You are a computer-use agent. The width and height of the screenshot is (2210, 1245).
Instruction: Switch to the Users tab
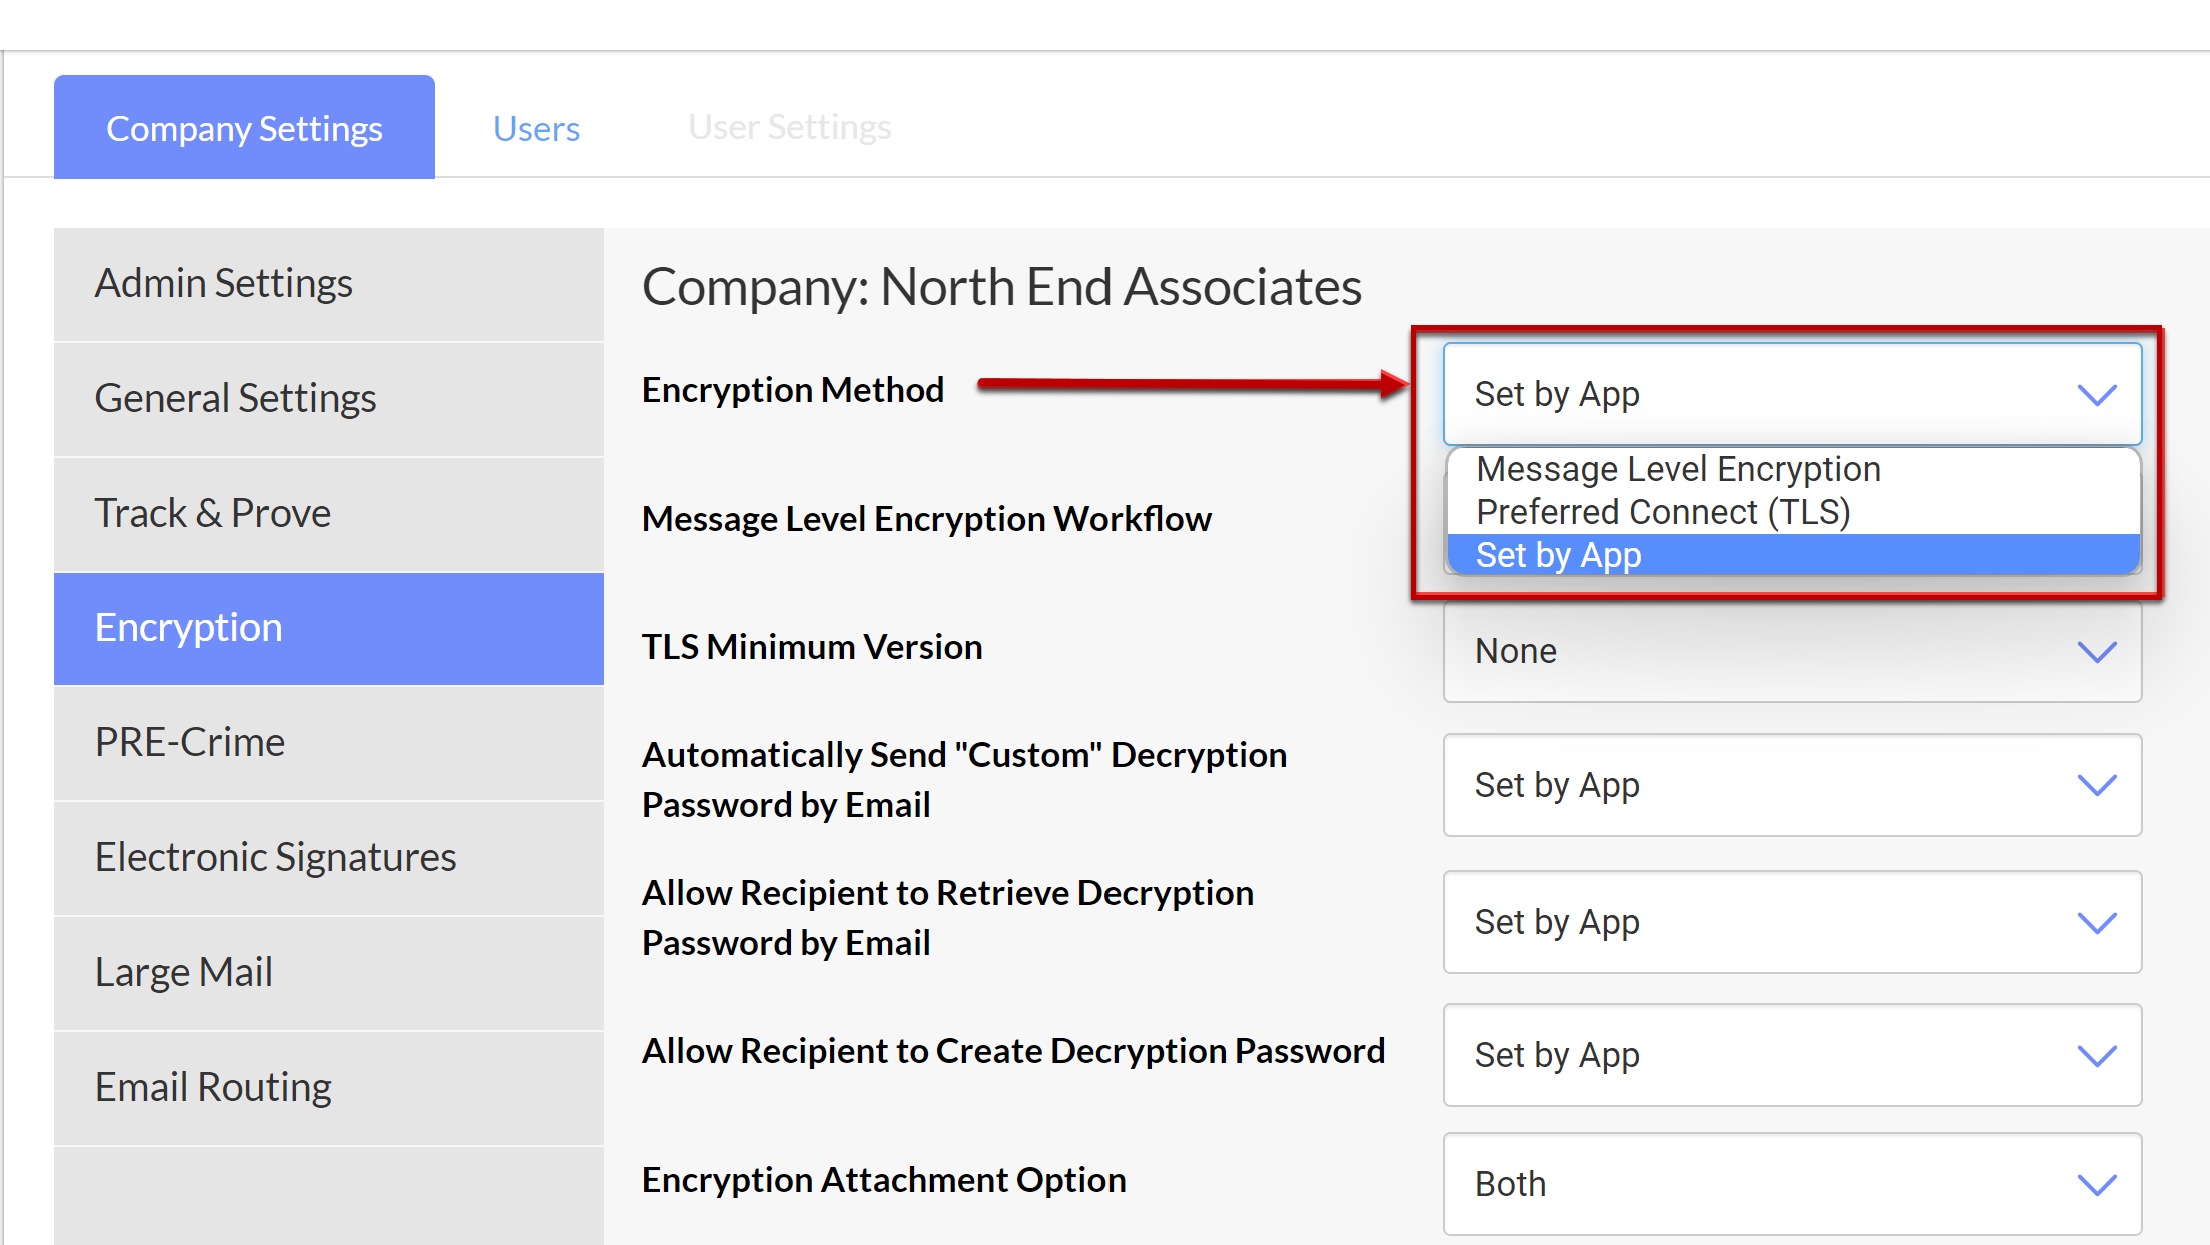[536, 126]
